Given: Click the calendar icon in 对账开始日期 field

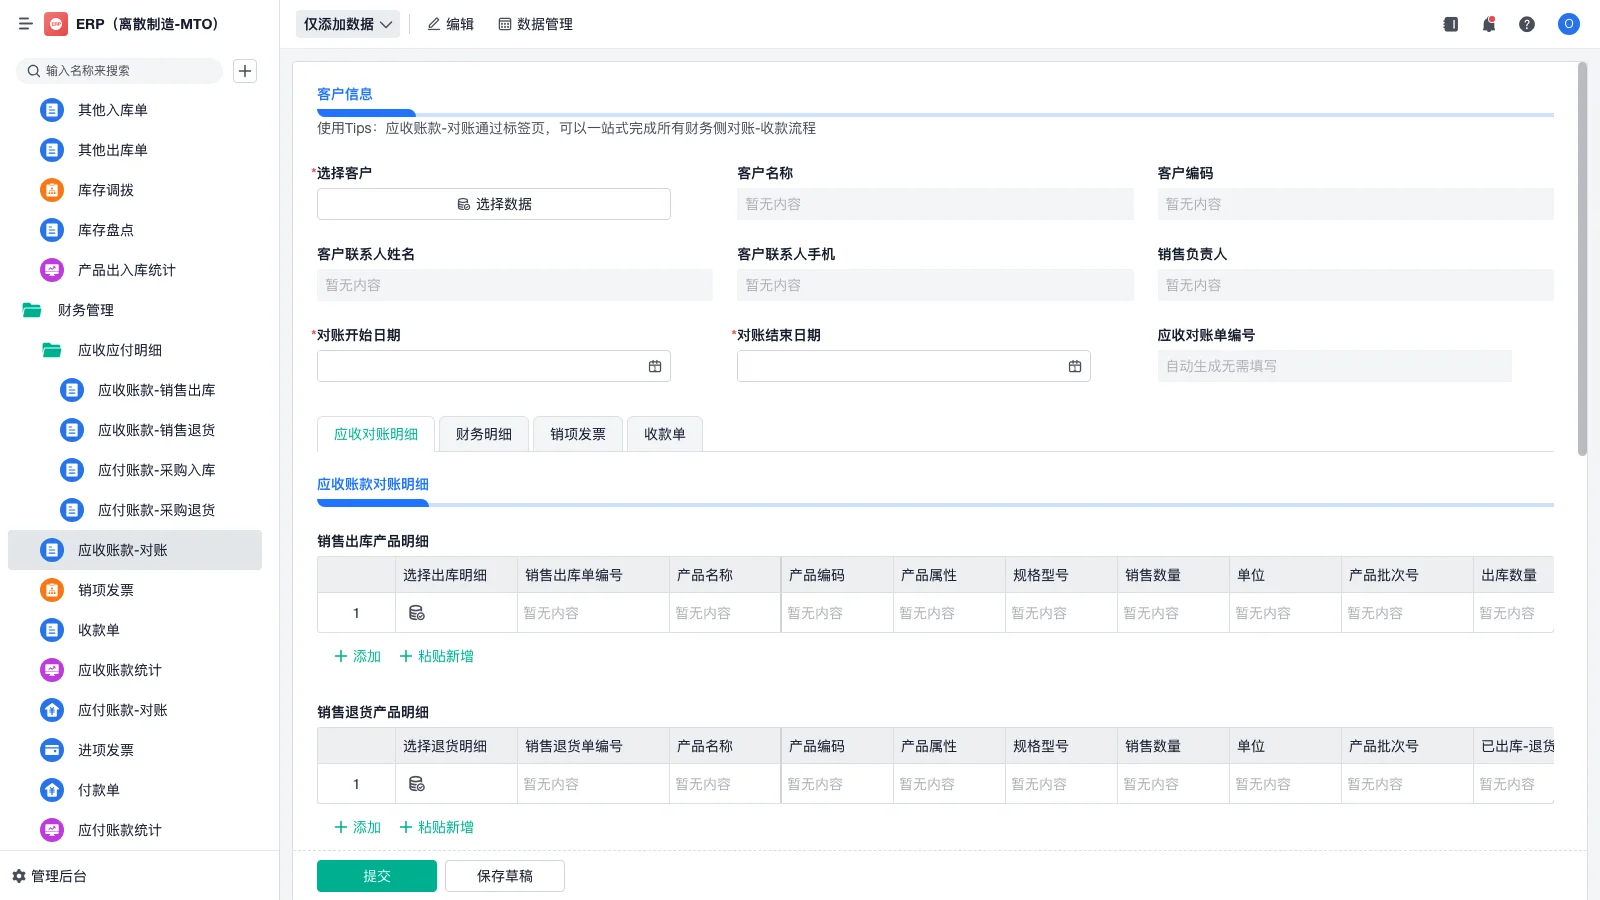Looking at the screenshot, I should tap(655, 366).
